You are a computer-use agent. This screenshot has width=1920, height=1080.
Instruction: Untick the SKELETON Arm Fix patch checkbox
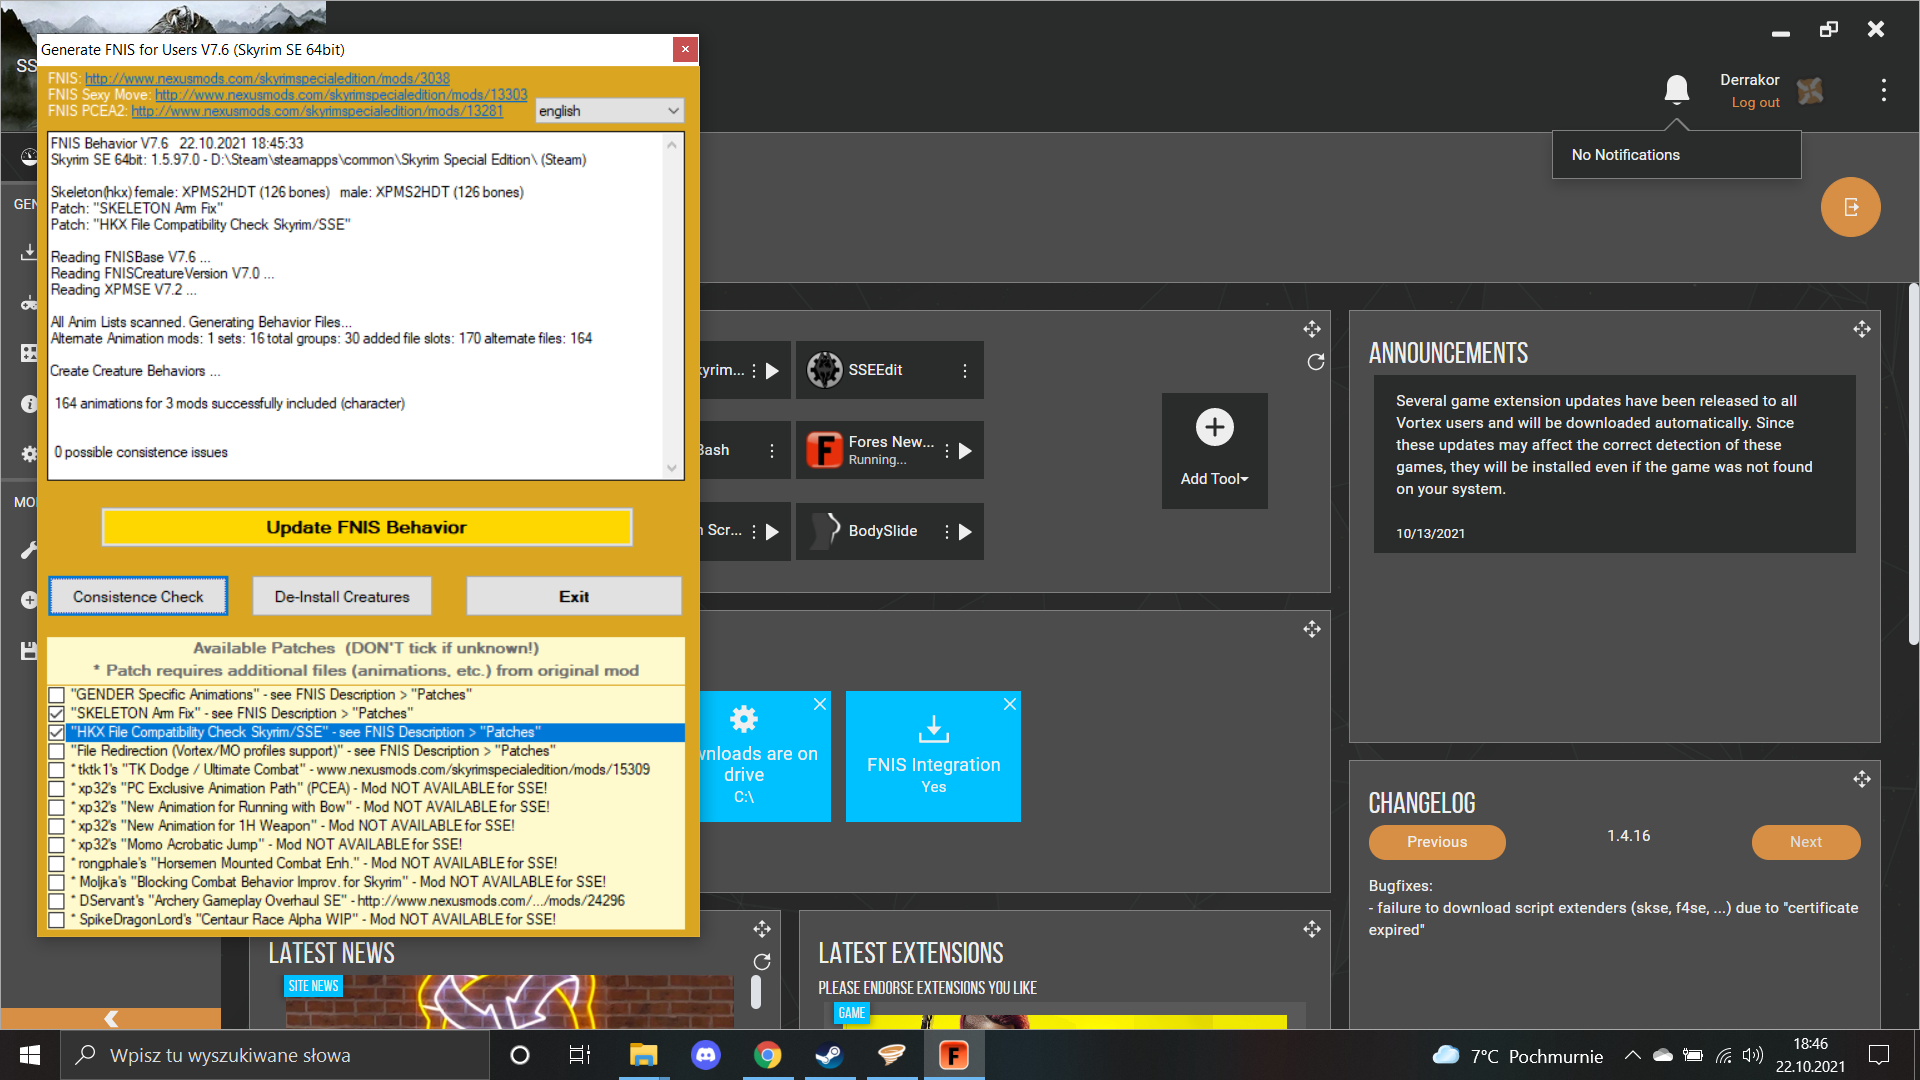point(57,714)
